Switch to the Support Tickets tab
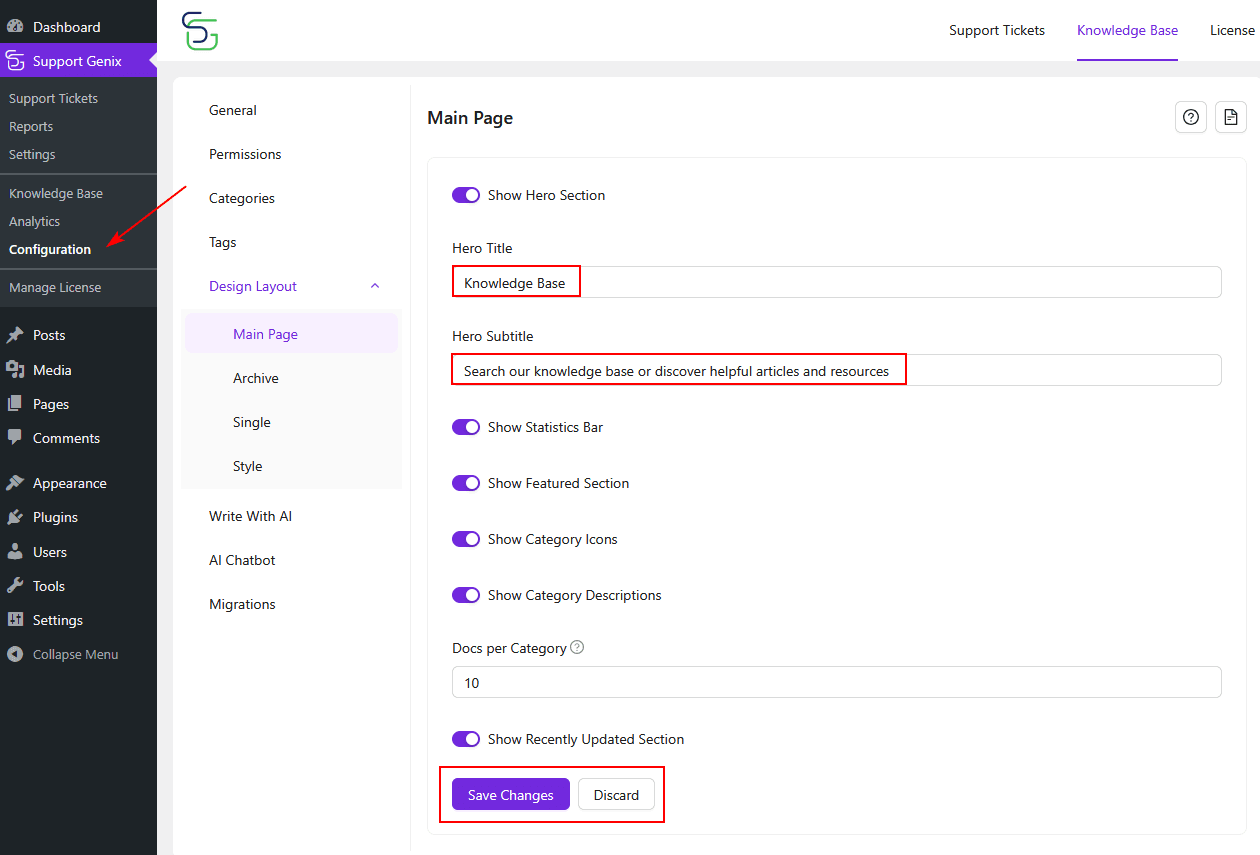The height and width of the screenshot is (855, 1260). click(997, 30)
